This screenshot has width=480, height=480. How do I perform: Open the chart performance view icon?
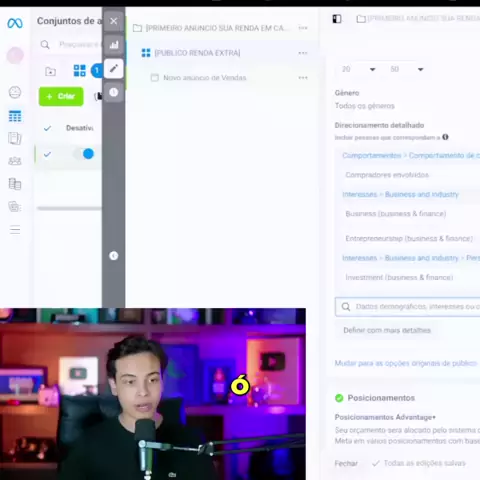point(114,45)
